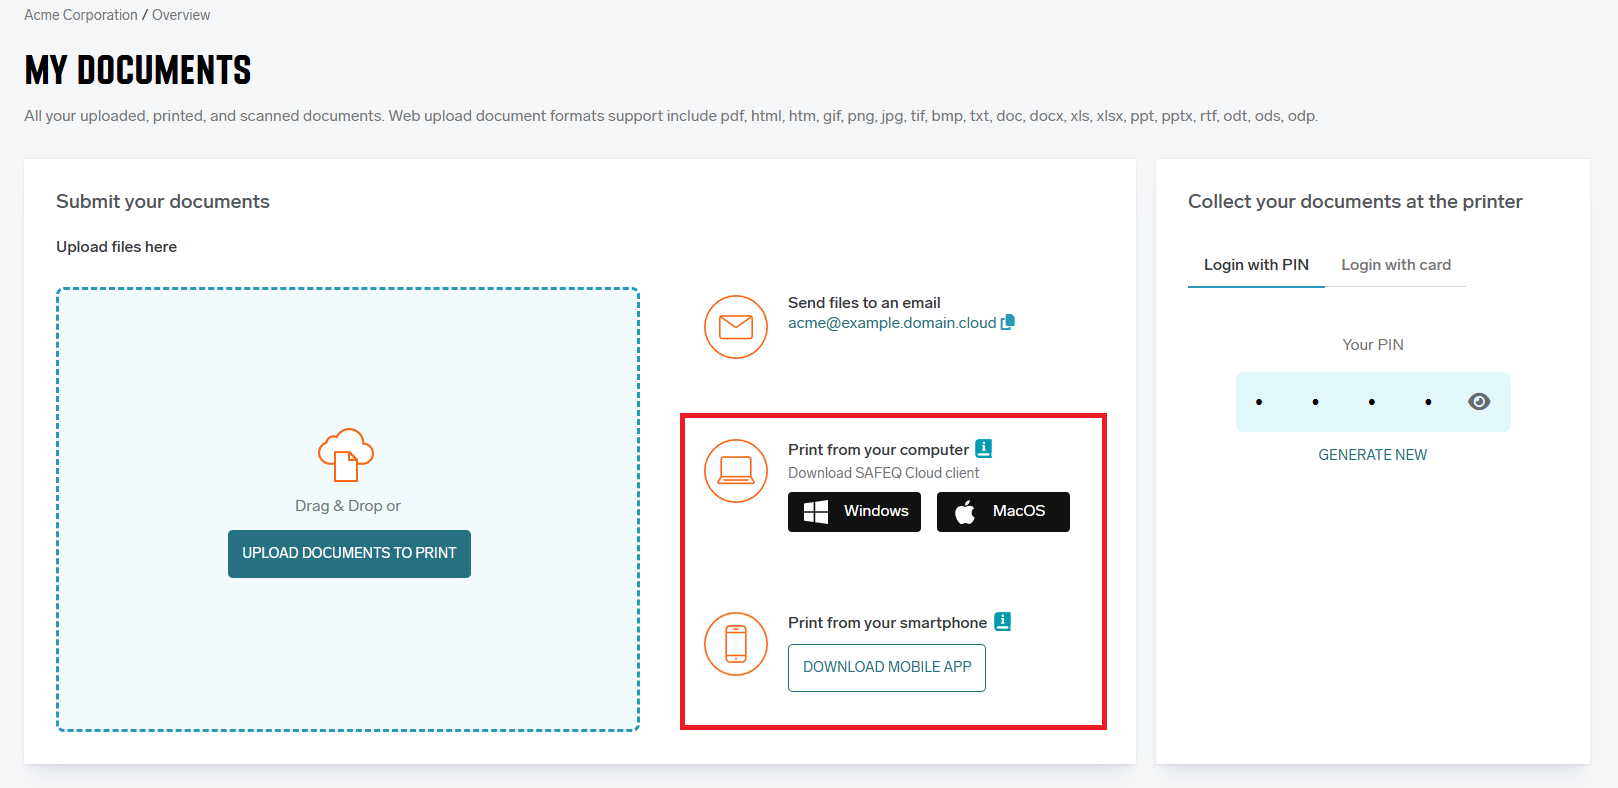Reveal PIN with the eye icon
This screenshot has height=788, width=1618.
[1479, 402]
